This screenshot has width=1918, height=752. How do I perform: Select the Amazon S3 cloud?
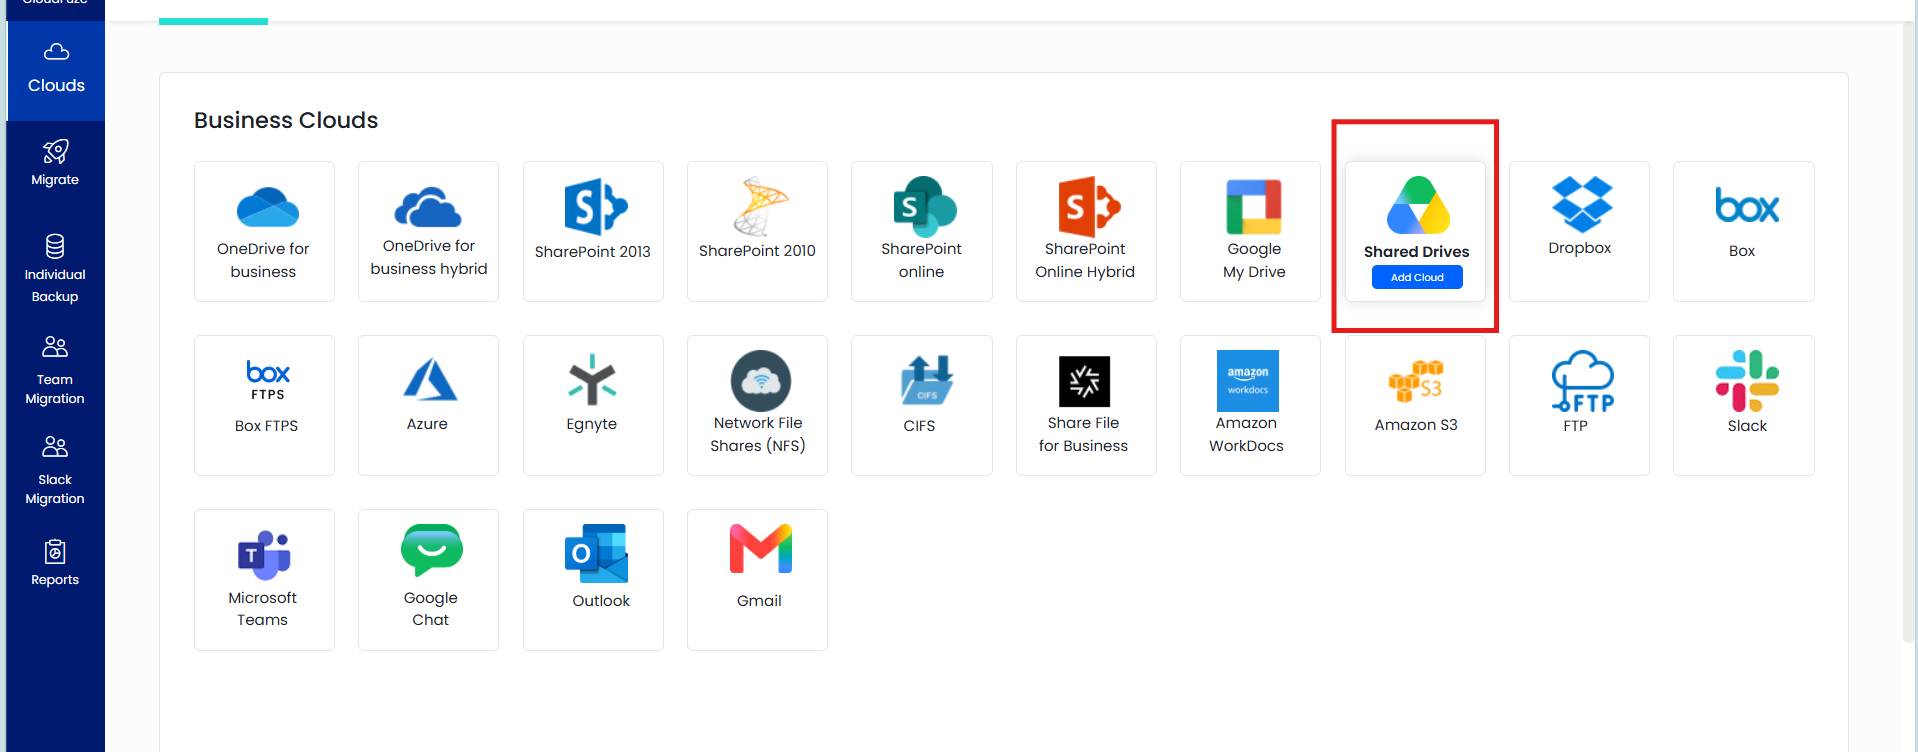[1415, 405]
